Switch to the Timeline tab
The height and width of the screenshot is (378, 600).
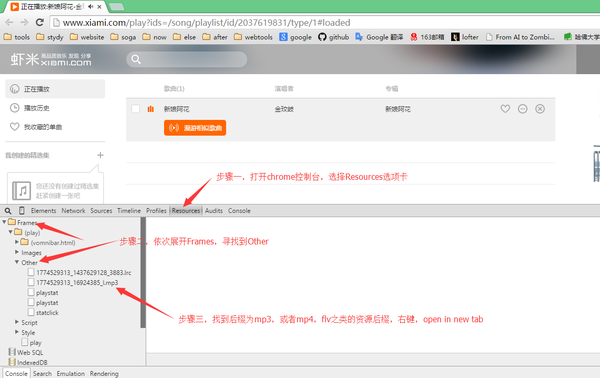point(129,211)
